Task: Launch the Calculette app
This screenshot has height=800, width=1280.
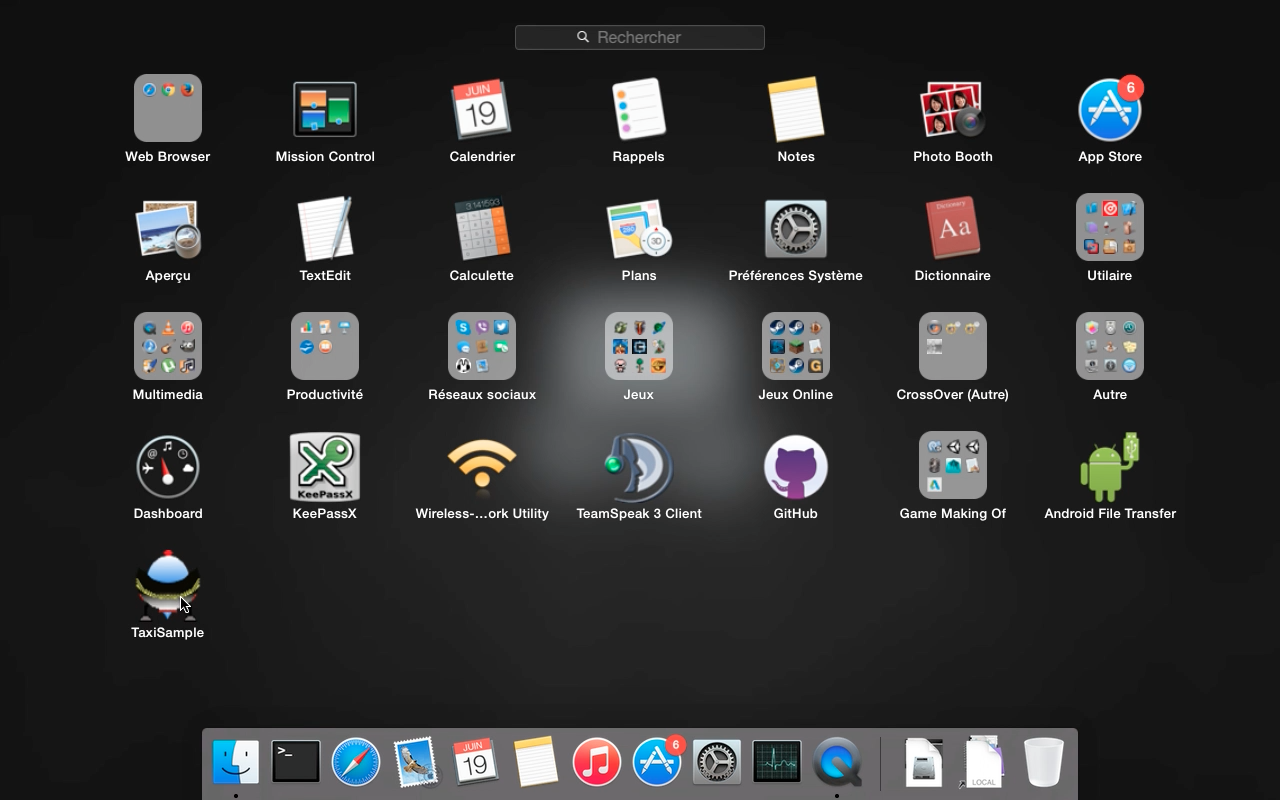Action: point(482,228)
